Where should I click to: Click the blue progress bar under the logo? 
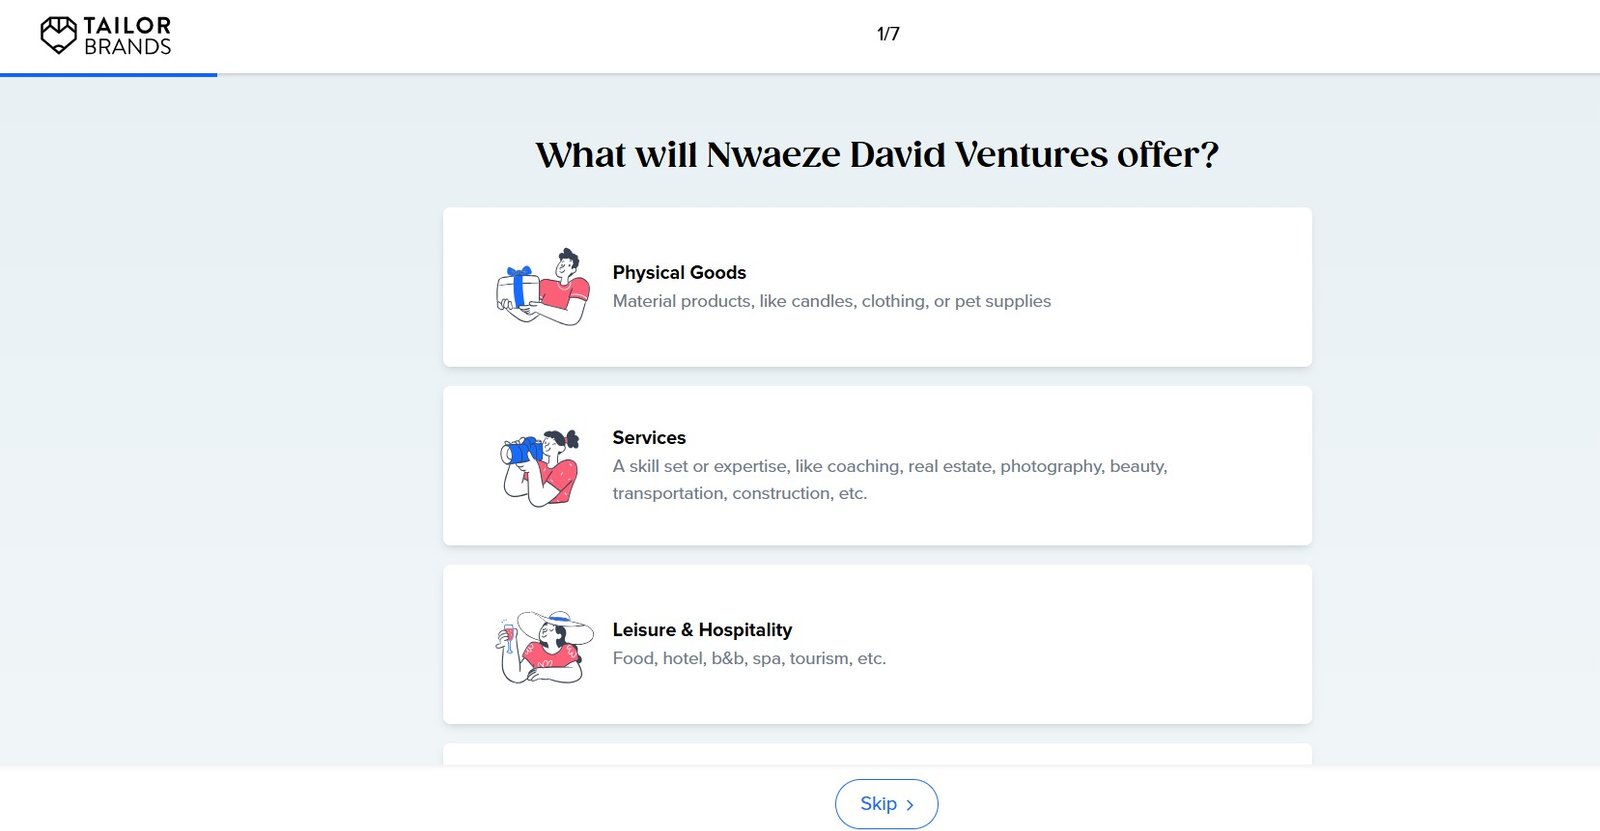pyautogui.click(x=108, y=75)
